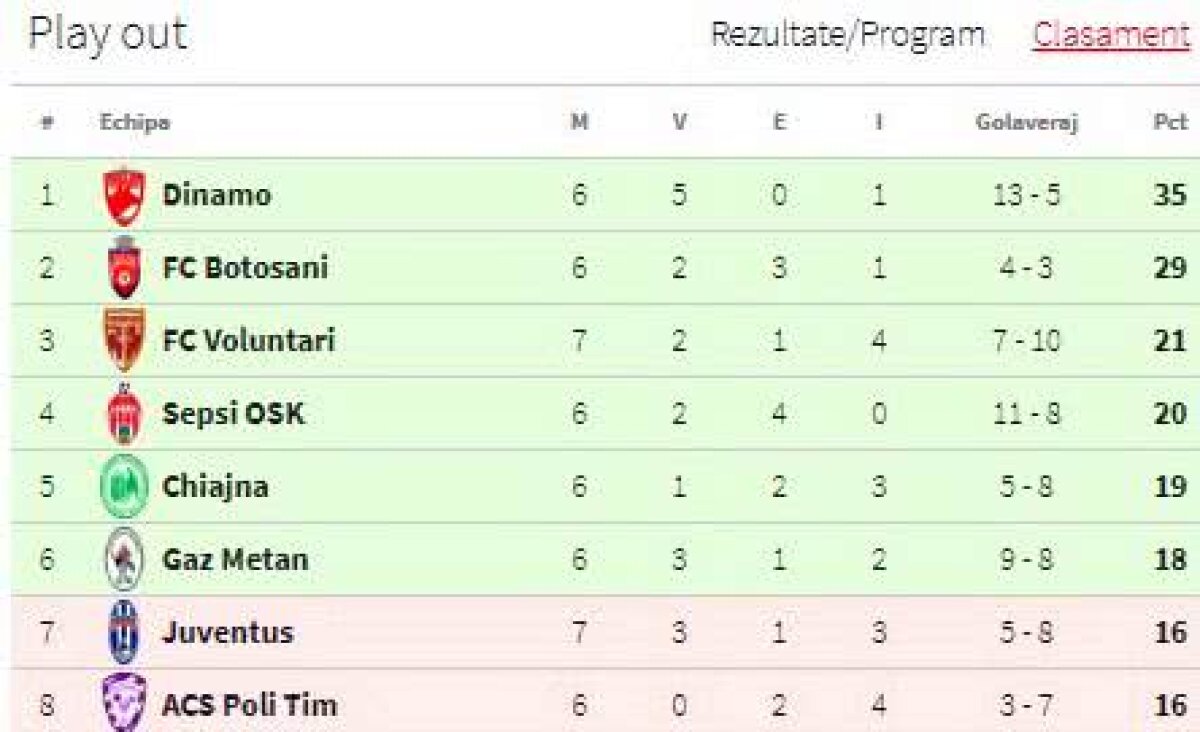This screenshot has width=1200, height=732.
Task: Click the ACS Poli Tim name
Action: tap(249, 706)
